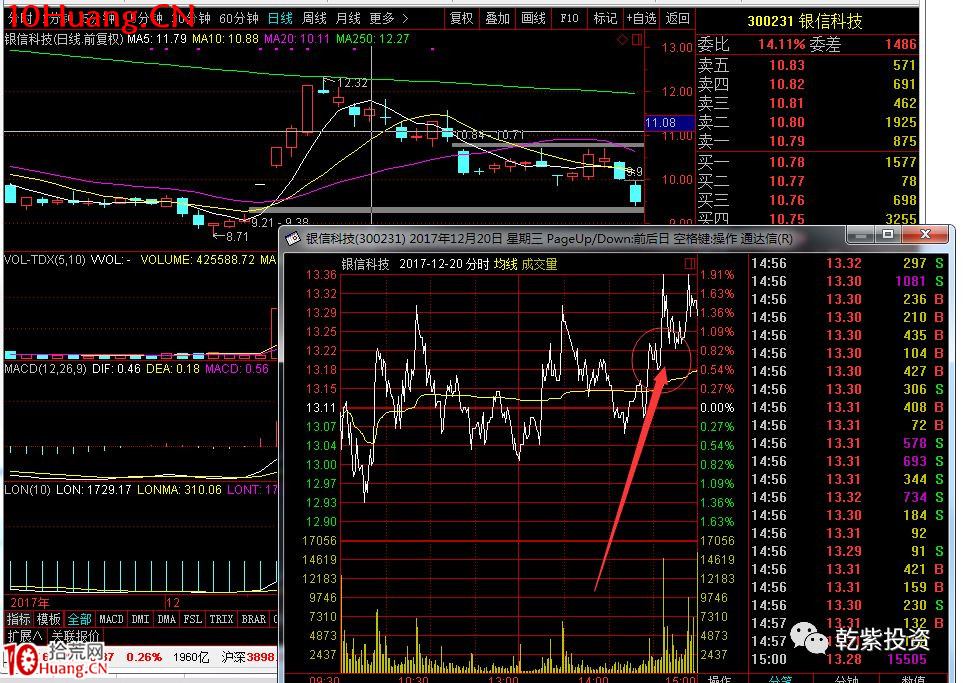The image size is (963, 683).
Task: Click the 委差 value 1486
Action: (901, 44)
